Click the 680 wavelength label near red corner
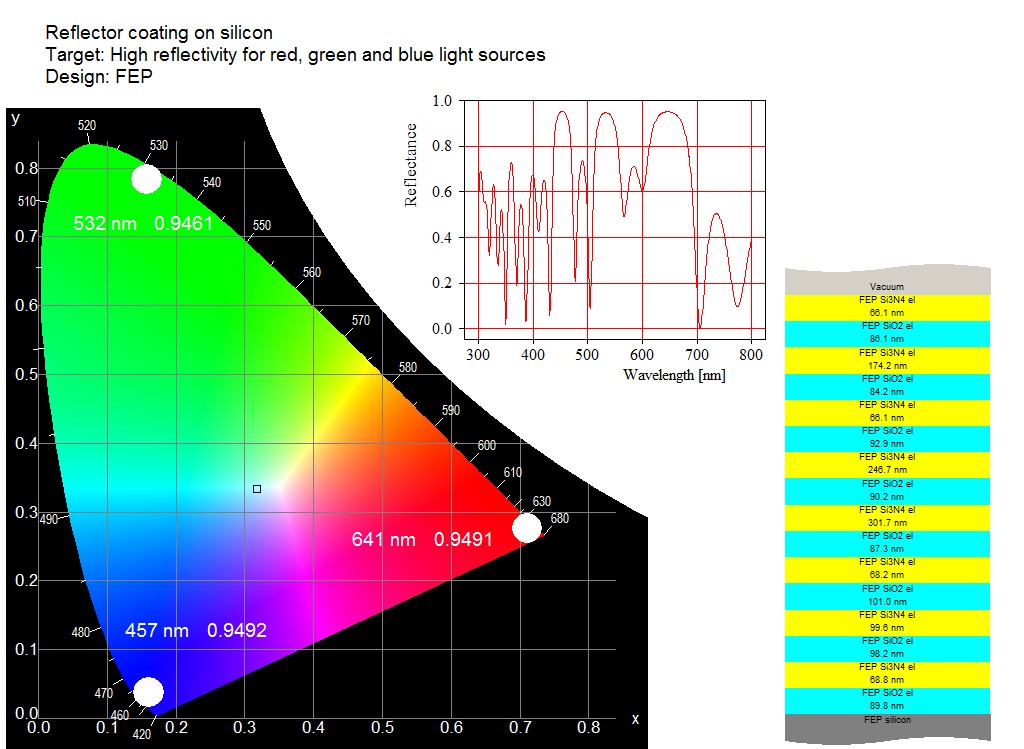The image size is (1024, 749). (x=560, y=518)
